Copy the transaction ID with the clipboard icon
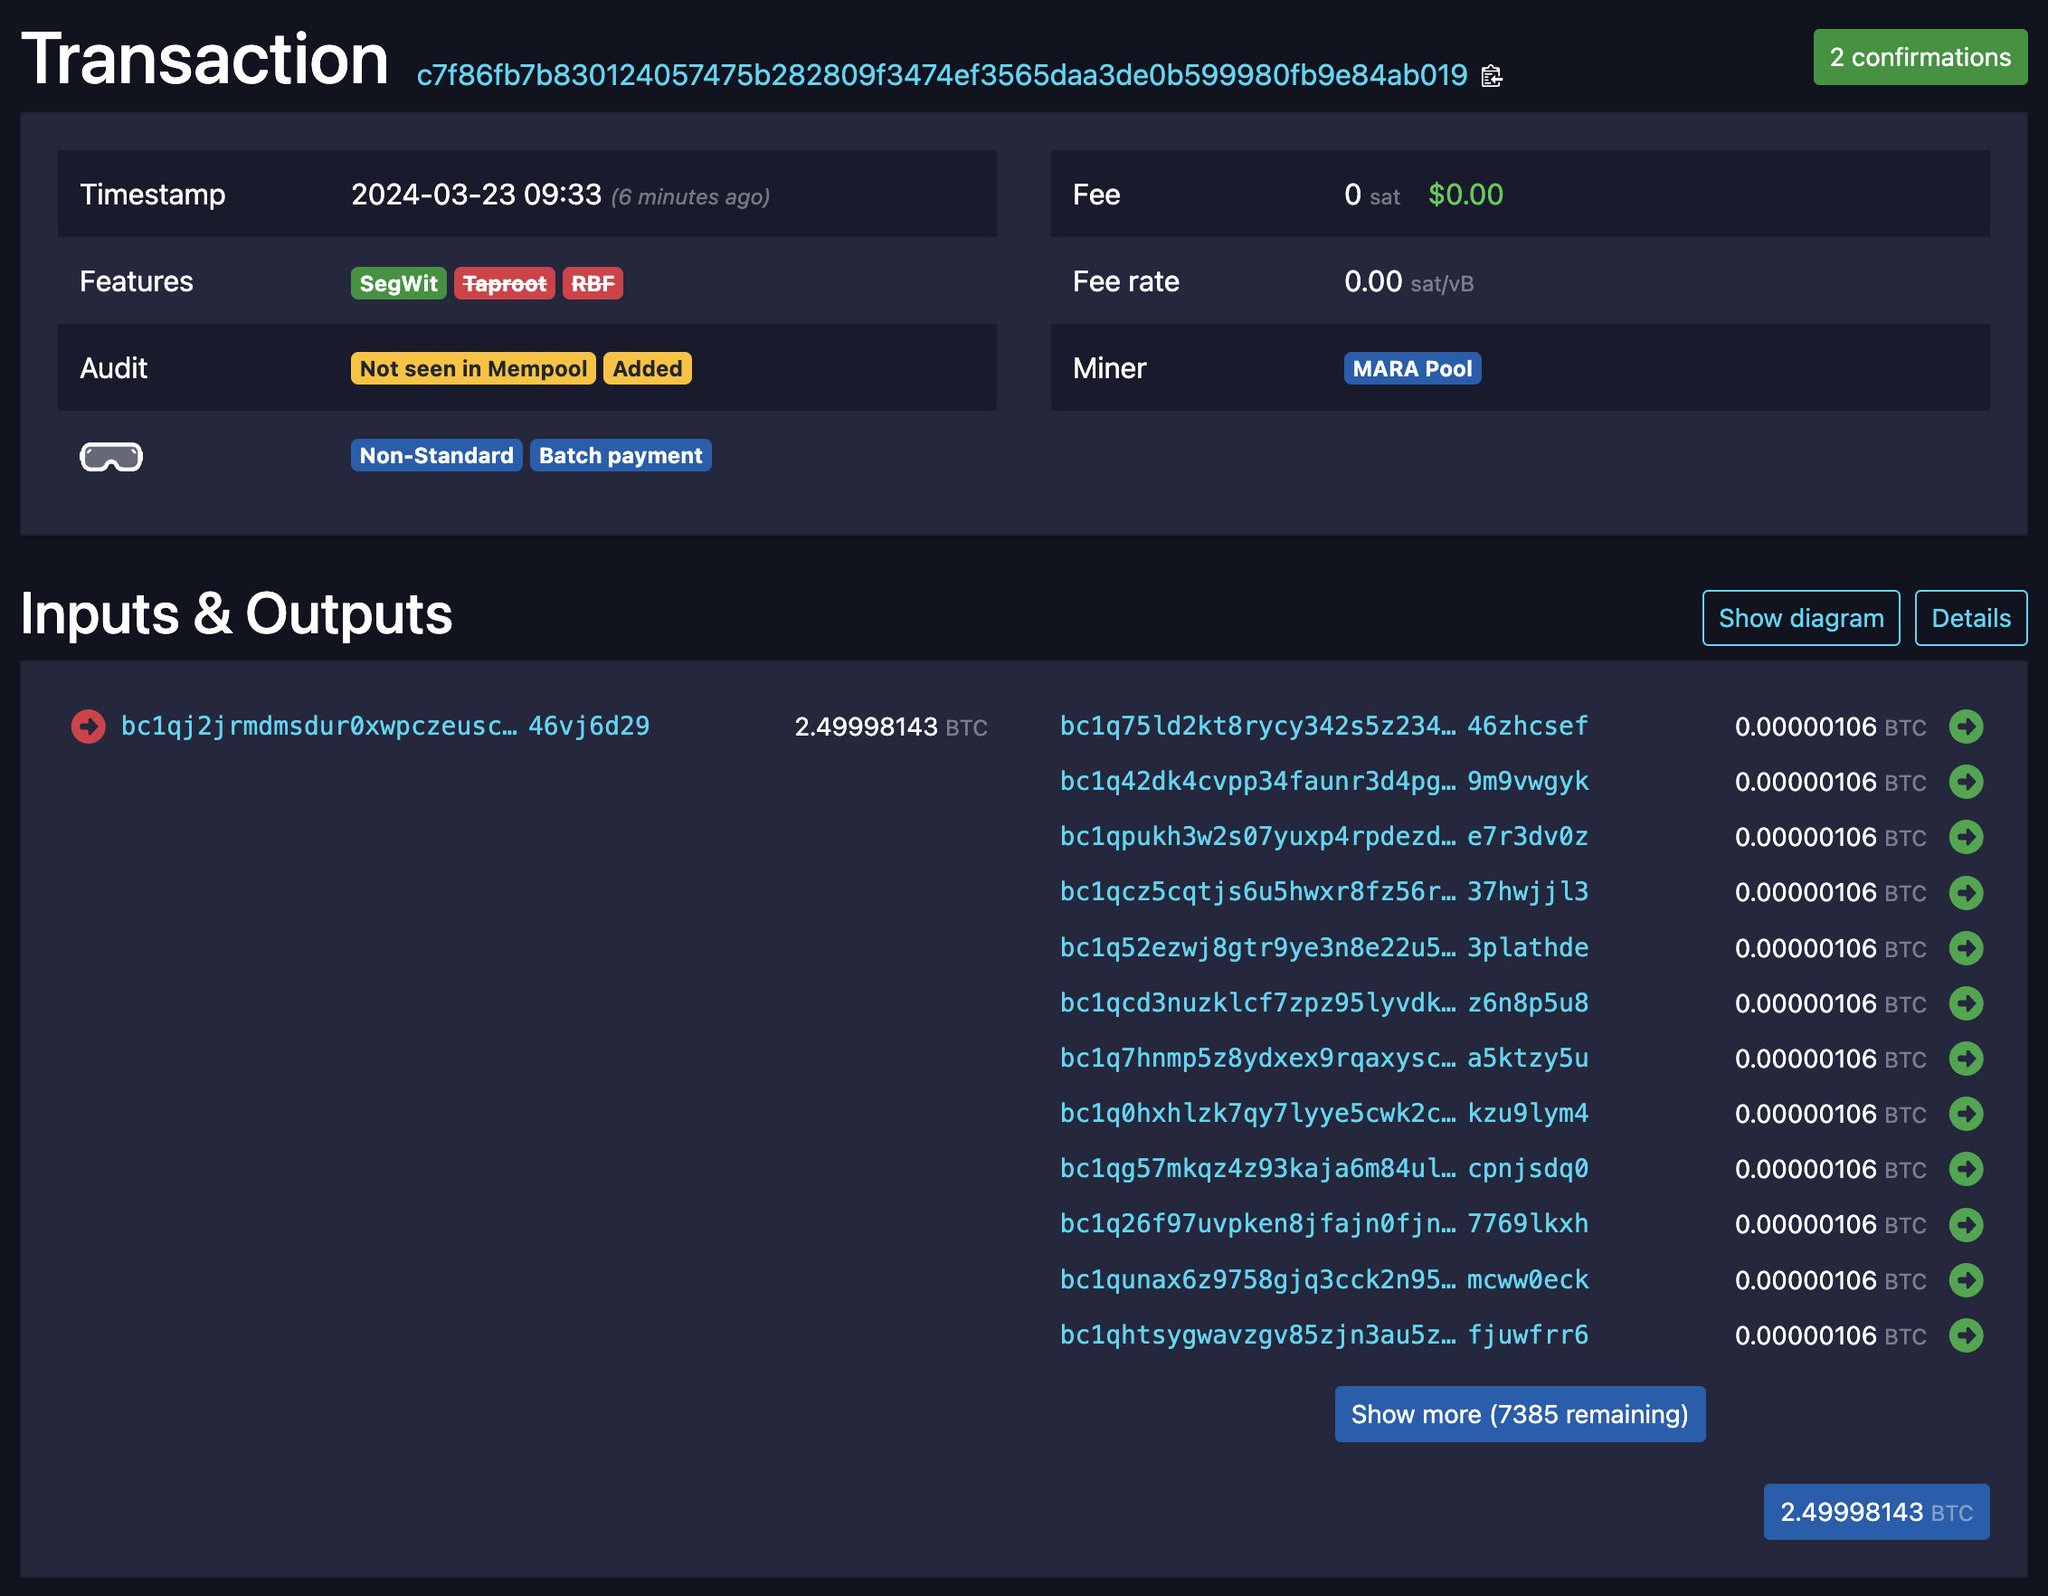Screen dimensions: 2048x1596 tap(1491, 76)
